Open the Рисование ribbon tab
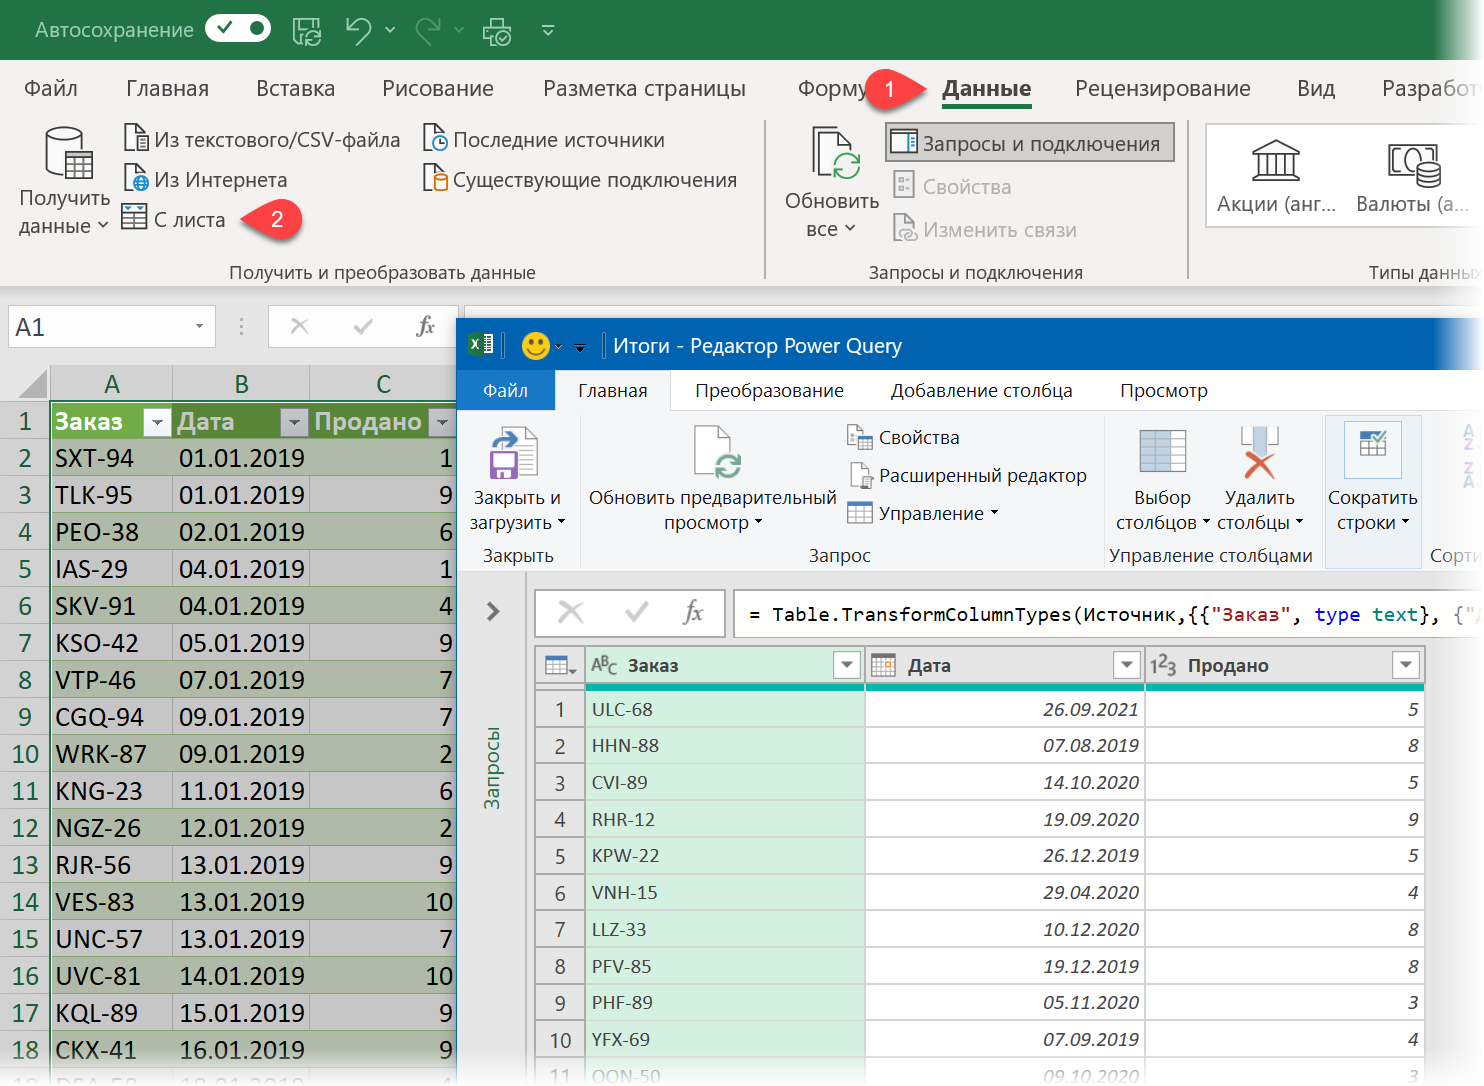 coord(438,88)
